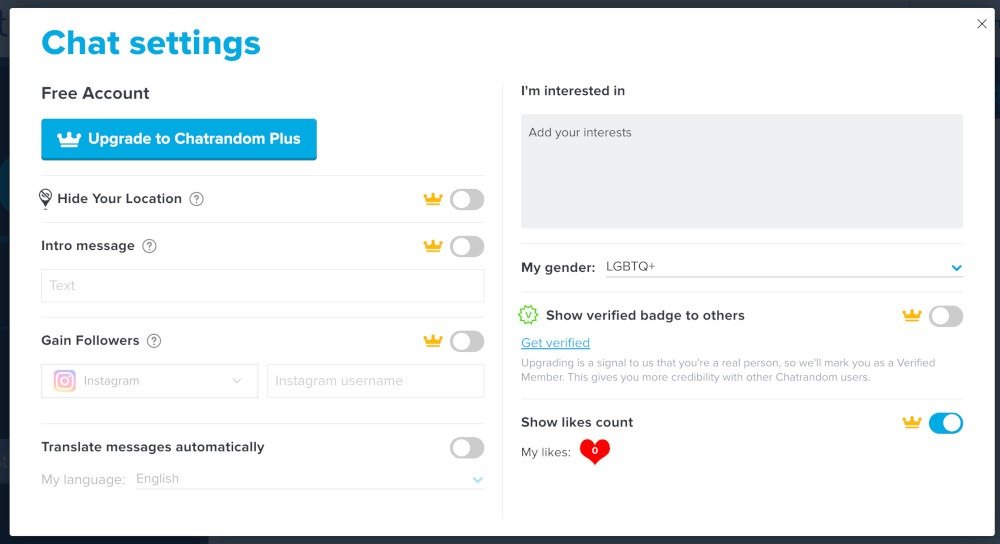The height and width of the screenshot is (544, 1000).
Task: Click Upgrade to Chatrandom Plus button
Action: [x=179, y=140]
